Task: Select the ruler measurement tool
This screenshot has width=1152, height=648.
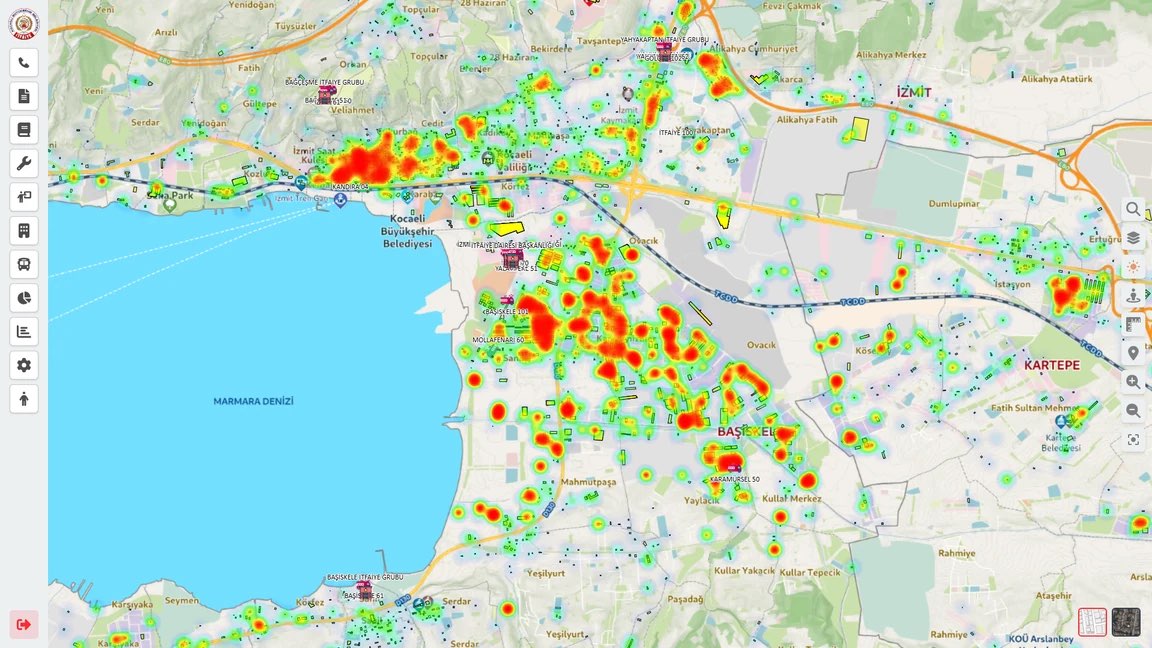Action: [x=1133, y=325]
